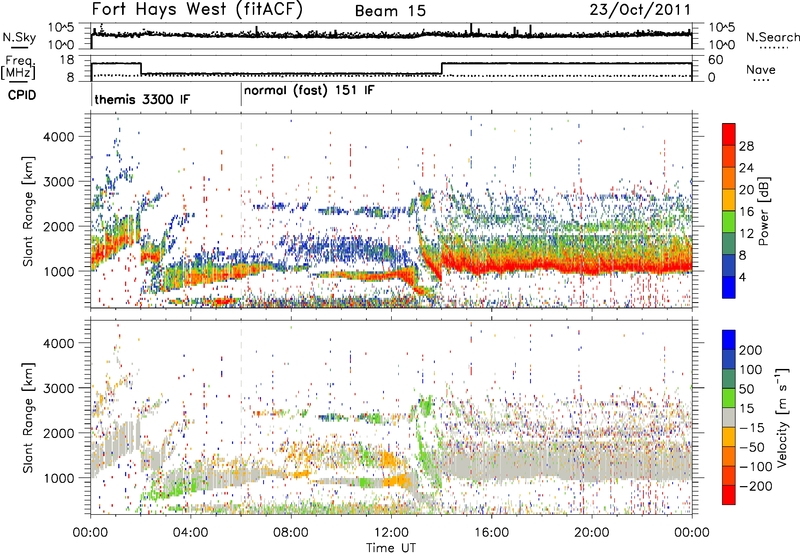Click the "4000" range tick of the power panel
Viewport: 800px width, 554px height.
click(x=58, y=137)
